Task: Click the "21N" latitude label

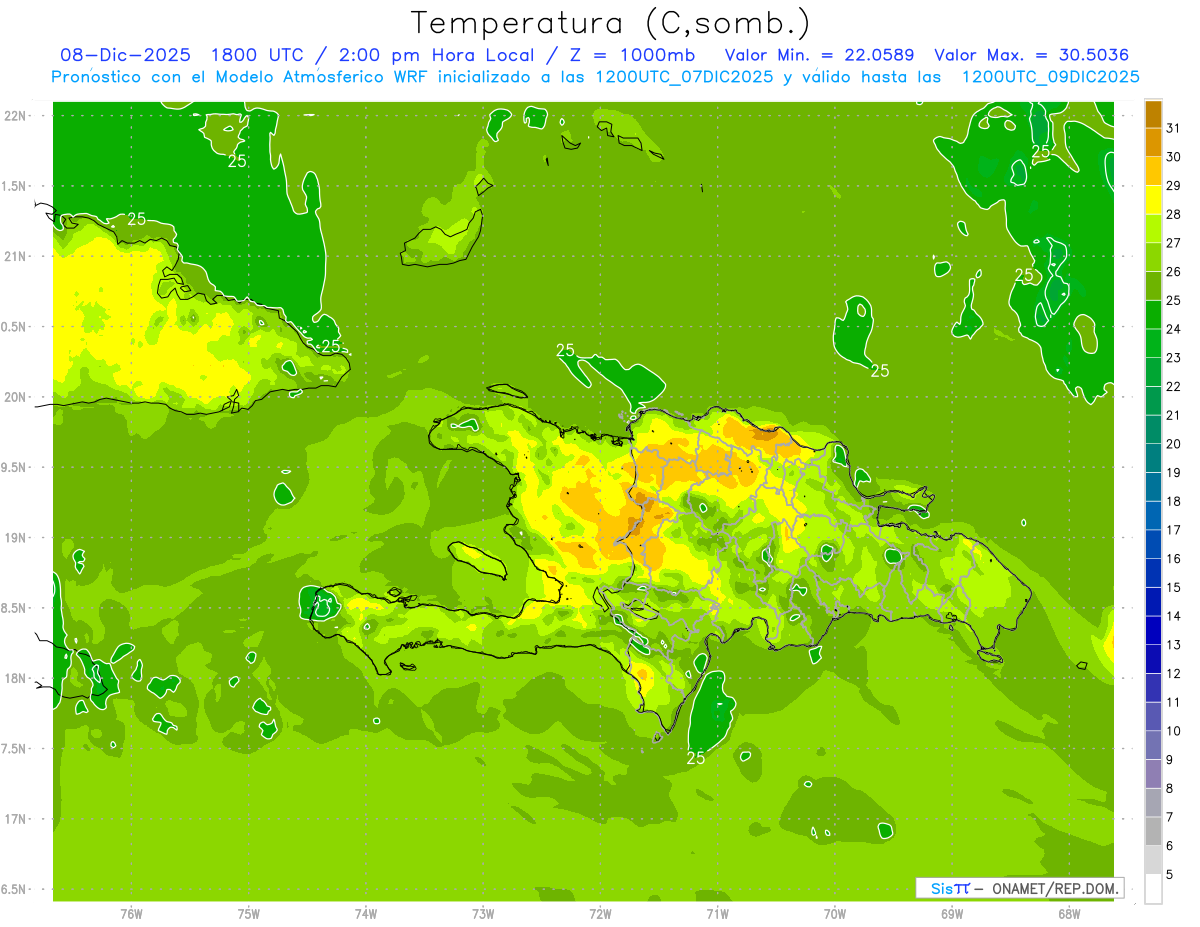Action: [16, 256]
